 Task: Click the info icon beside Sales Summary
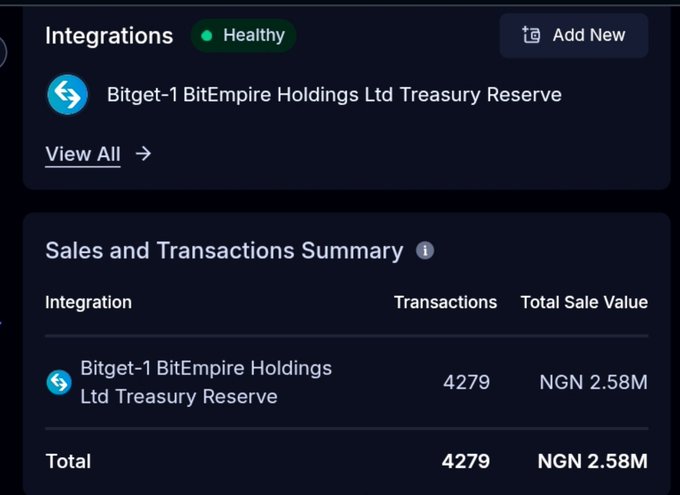(425, 250)
